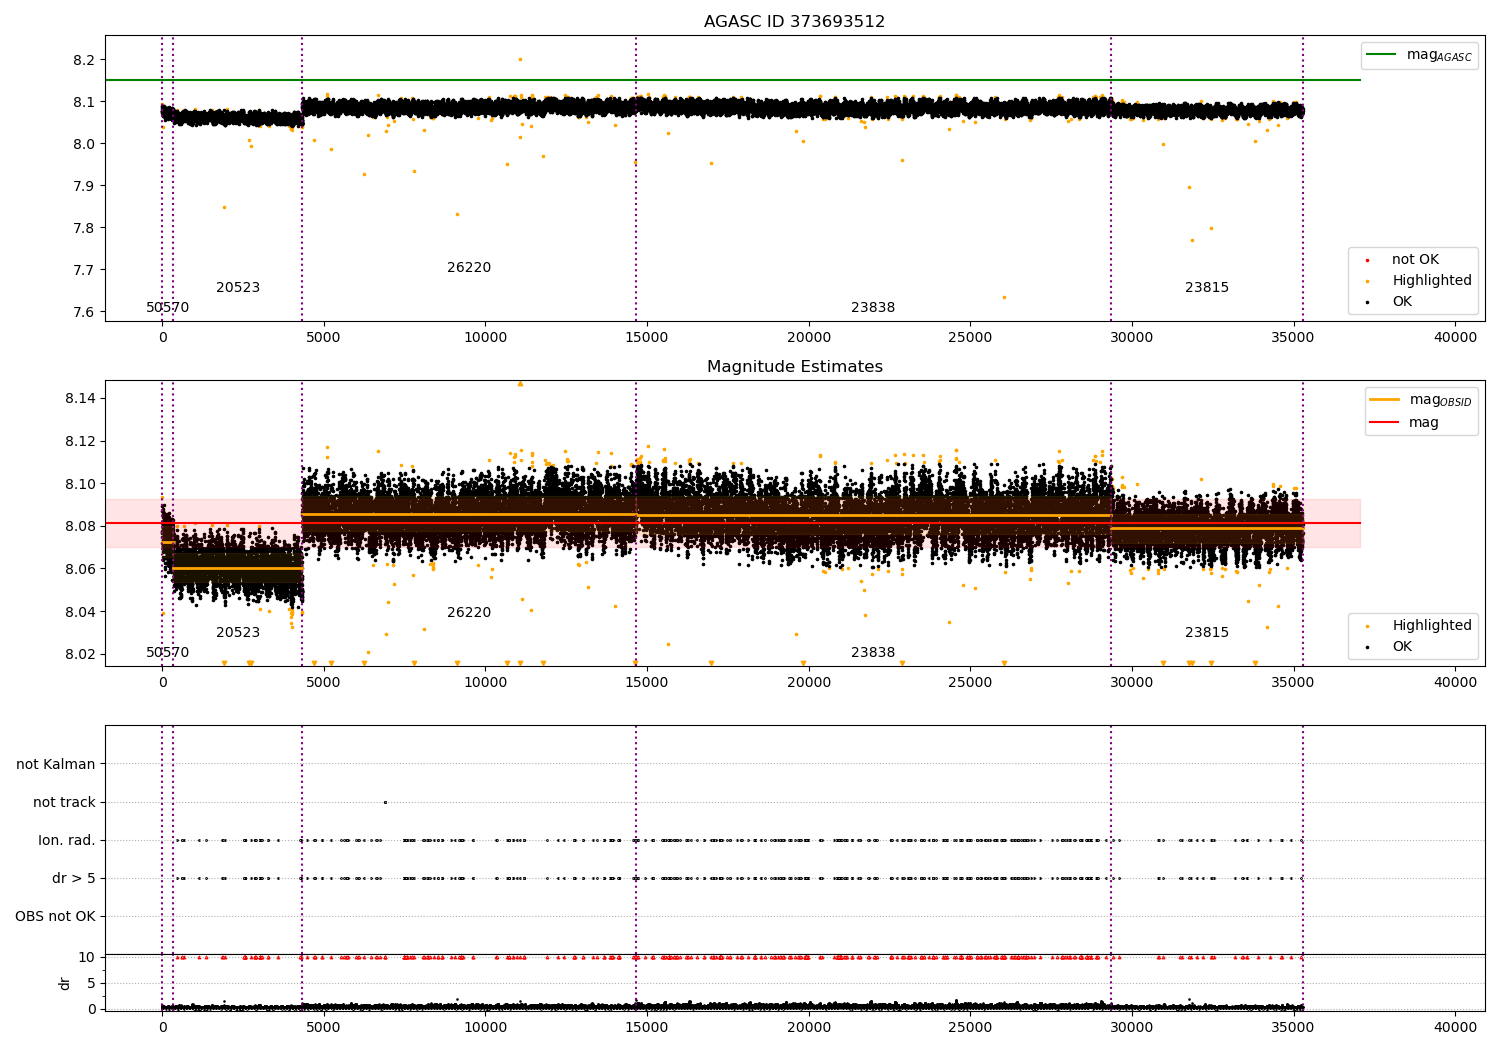Click the 'dr > 5' row label
Screen dimensions: 1500x1050
point(74,879)
